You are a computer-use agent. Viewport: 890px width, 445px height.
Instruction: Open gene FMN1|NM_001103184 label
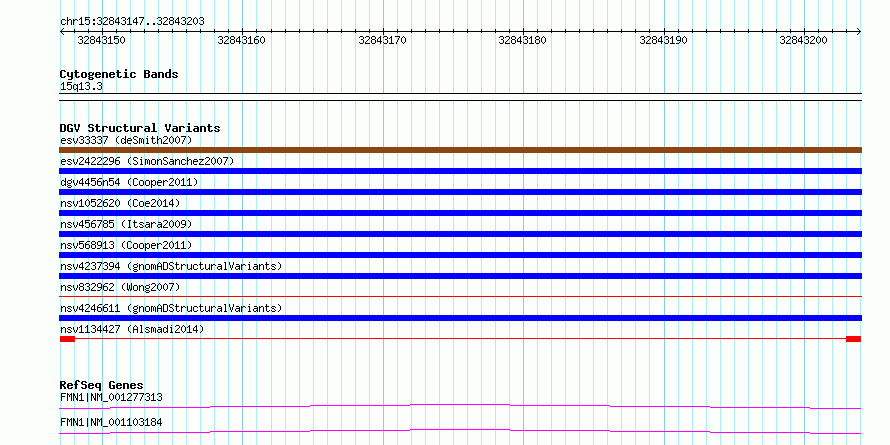pyautogui.click(x=111, y=423)
